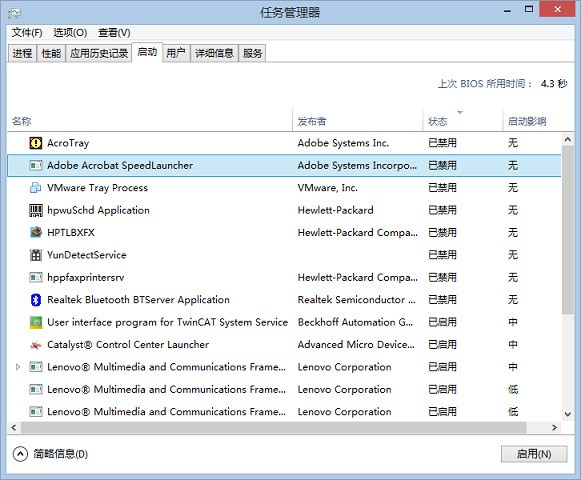Image resolution: width=581 pixels, height=480 pixels.
Task: Click publisher VMware, Inc.
Action: [328, 188]
